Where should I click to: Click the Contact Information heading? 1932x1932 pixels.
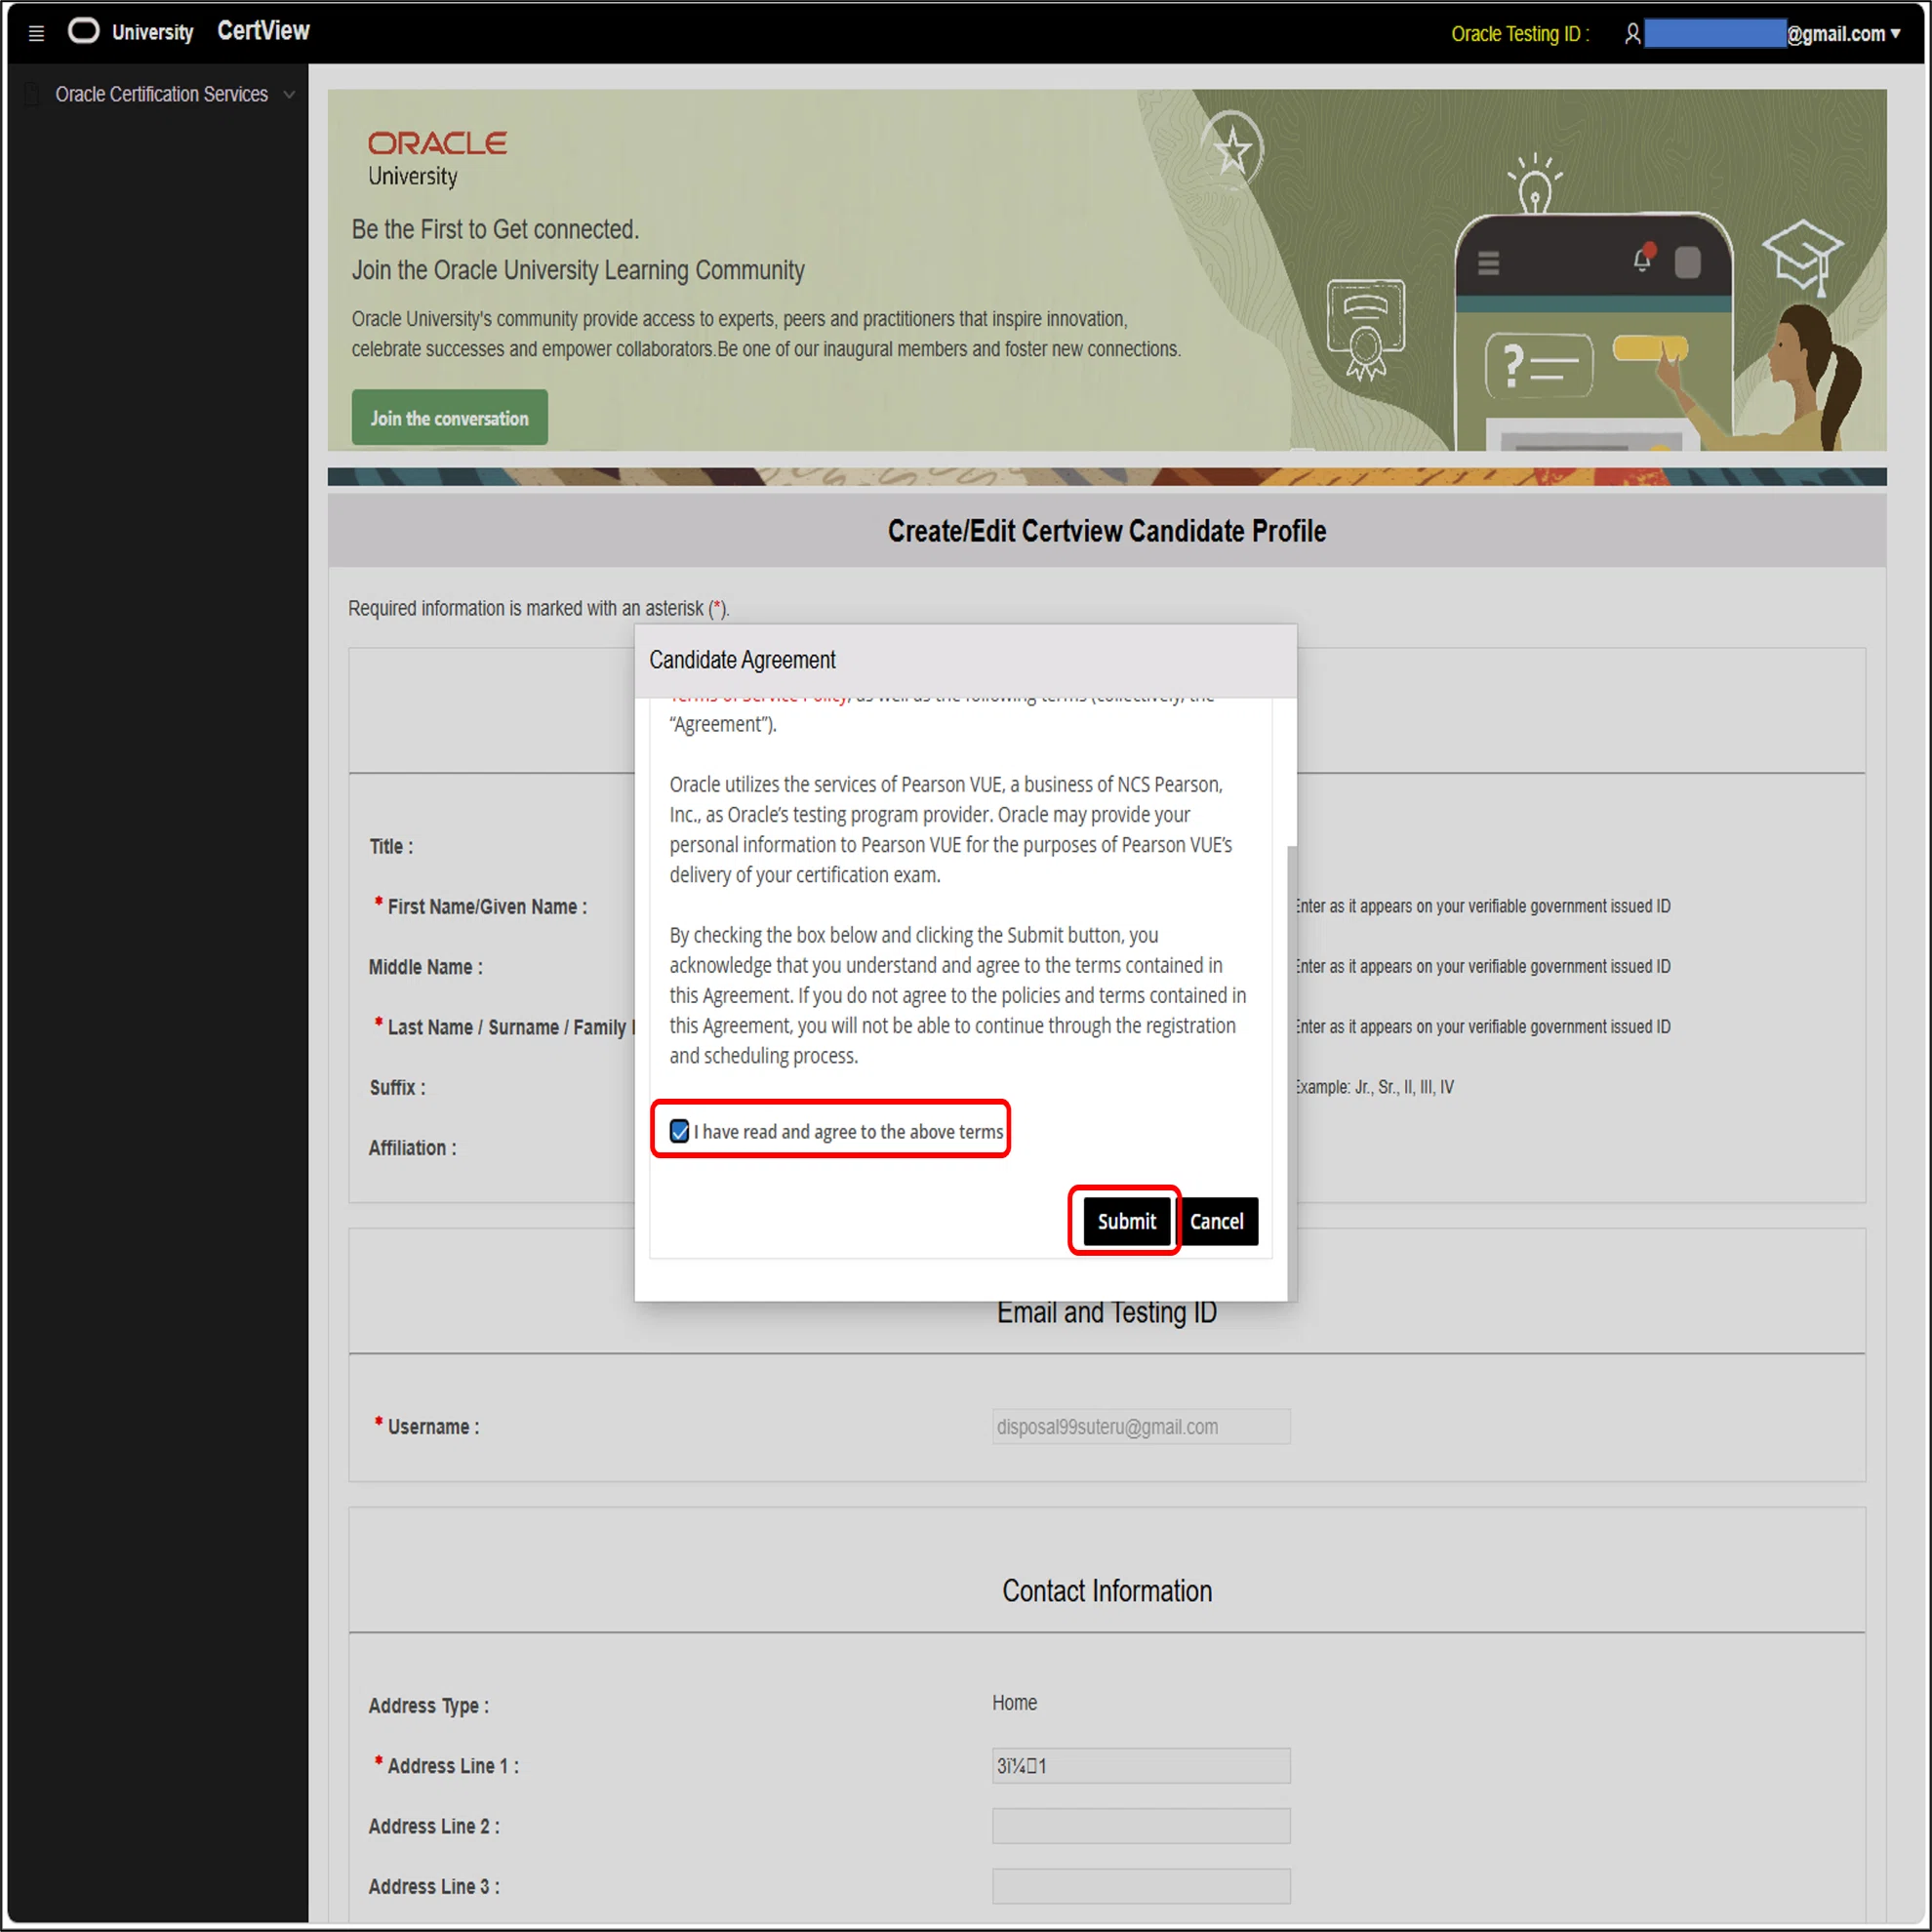[1107, 1590]
